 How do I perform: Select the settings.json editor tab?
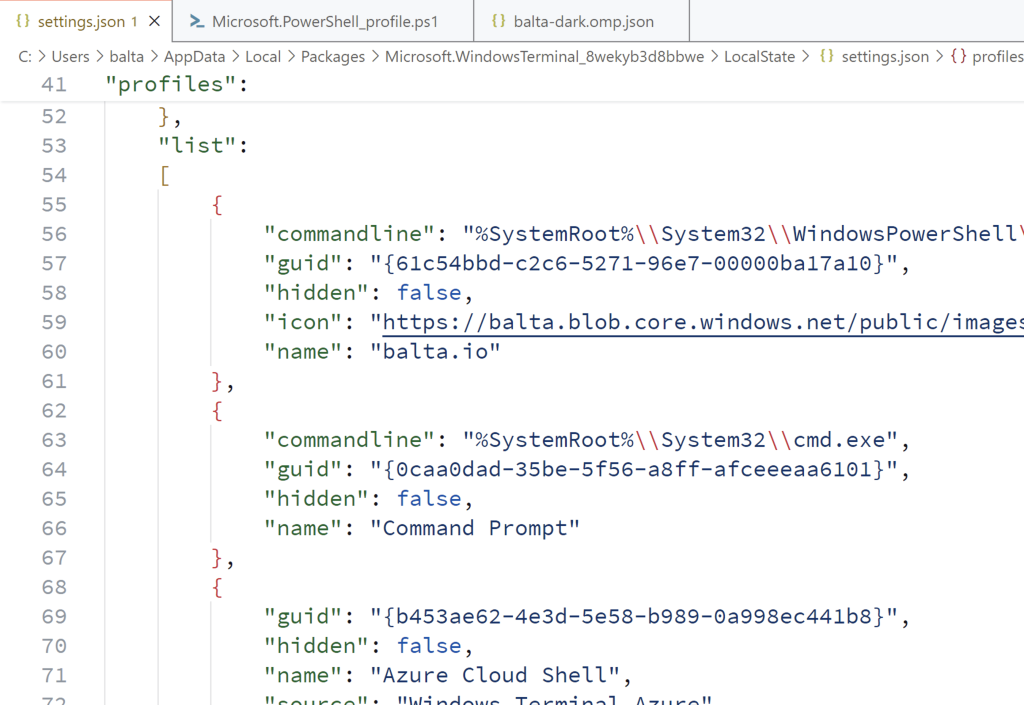[x=86, y=22]
